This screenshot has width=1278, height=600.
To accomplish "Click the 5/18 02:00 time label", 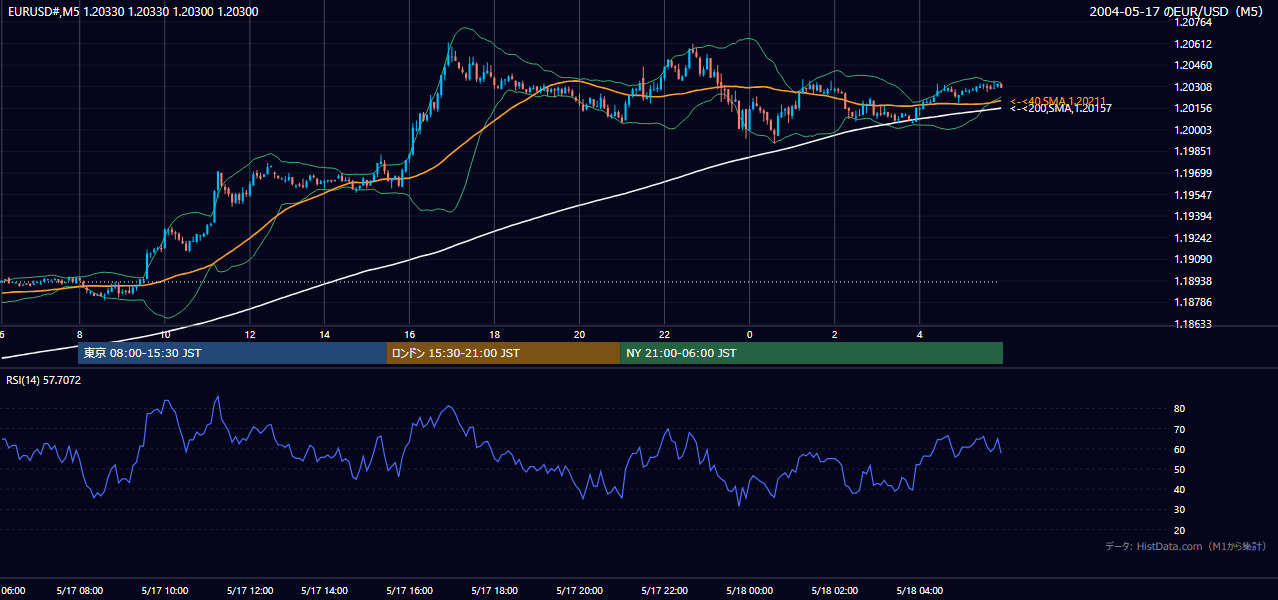I will tap(834, 591).
